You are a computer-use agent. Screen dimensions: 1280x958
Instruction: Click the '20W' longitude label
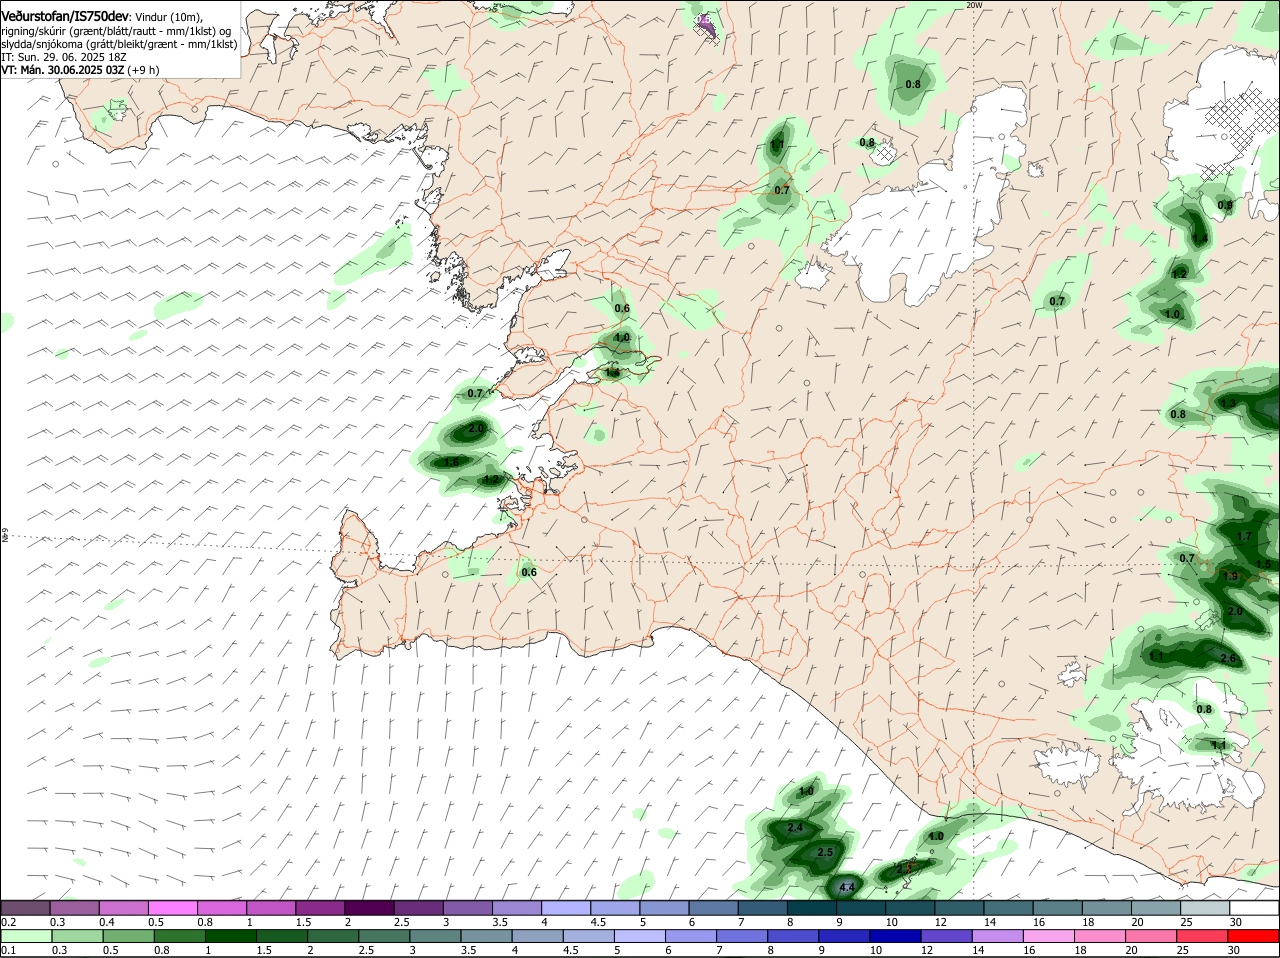(x=975, y=5)
